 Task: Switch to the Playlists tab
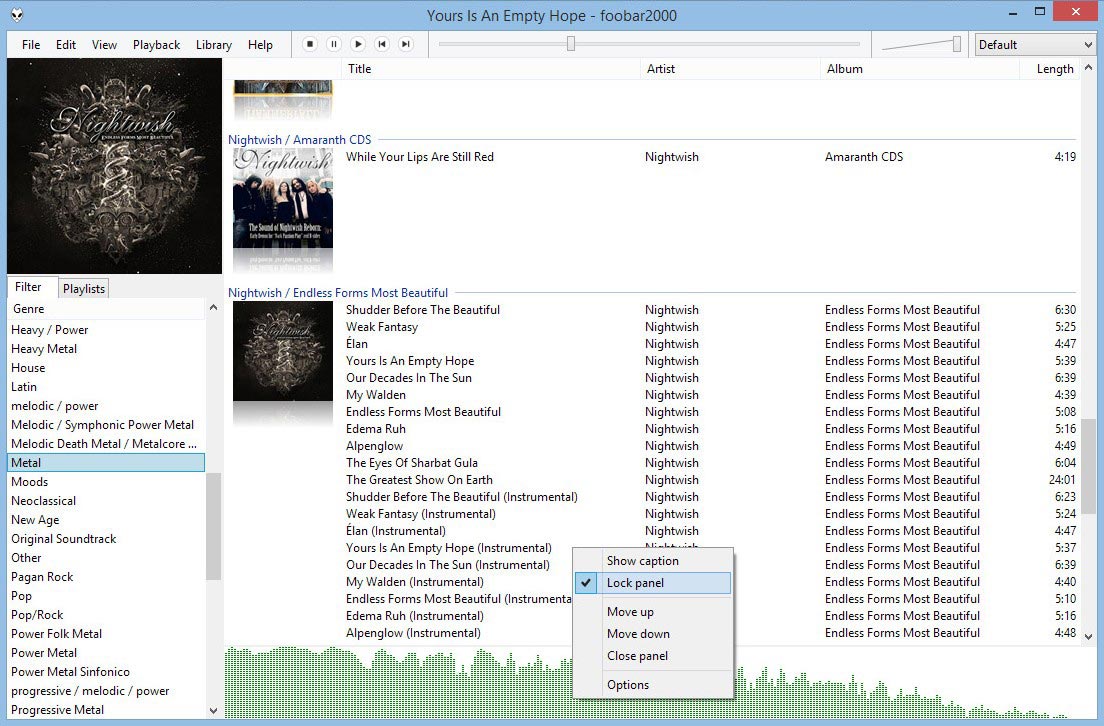click(83, 288)
